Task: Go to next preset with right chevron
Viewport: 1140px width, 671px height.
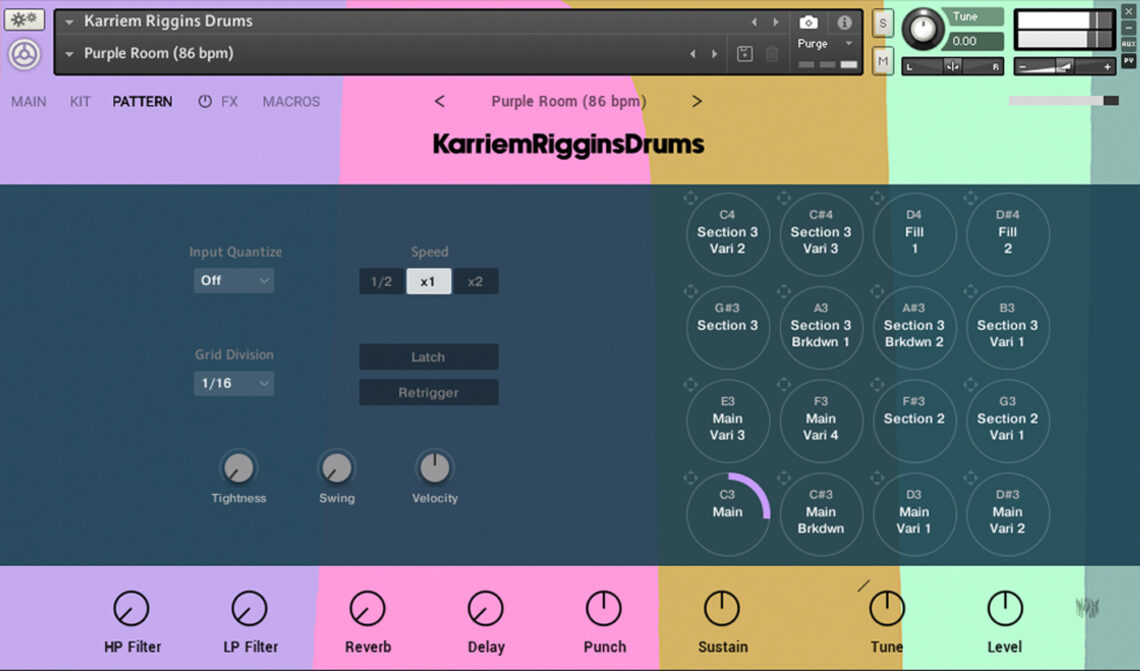Action: [697, 101]
